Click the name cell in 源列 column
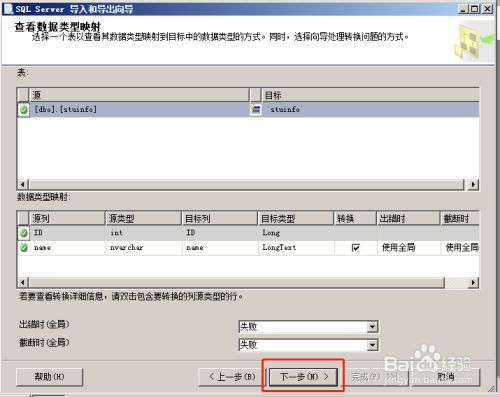The height and width of the screenshot is (397, 500). (68, 248)
